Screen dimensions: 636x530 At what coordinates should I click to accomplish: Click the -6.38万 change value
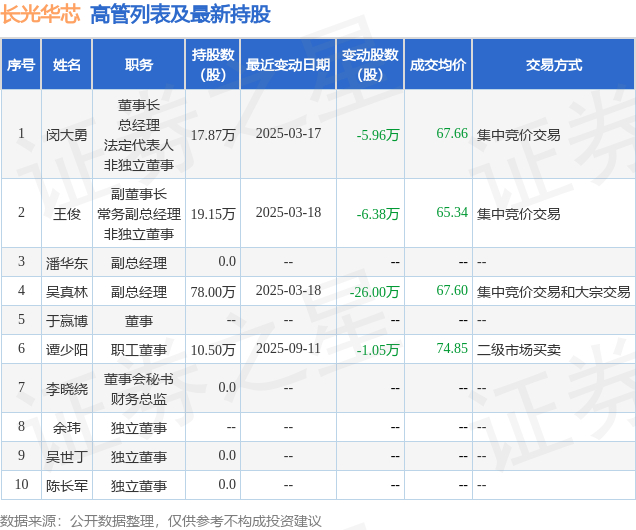tap(378, 214)
